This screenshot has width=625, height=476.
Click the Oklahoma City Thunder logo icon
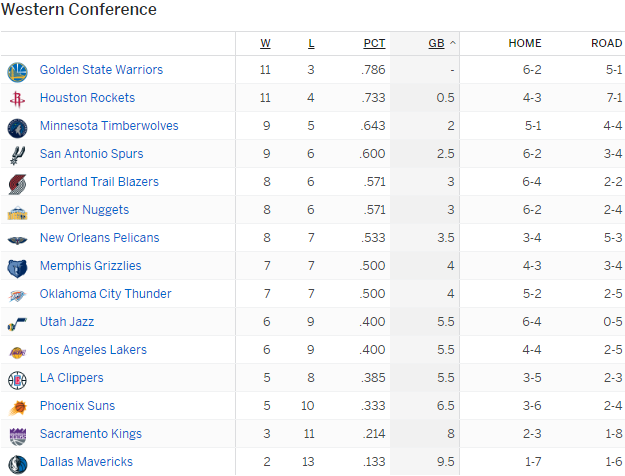tap(17, 295)
